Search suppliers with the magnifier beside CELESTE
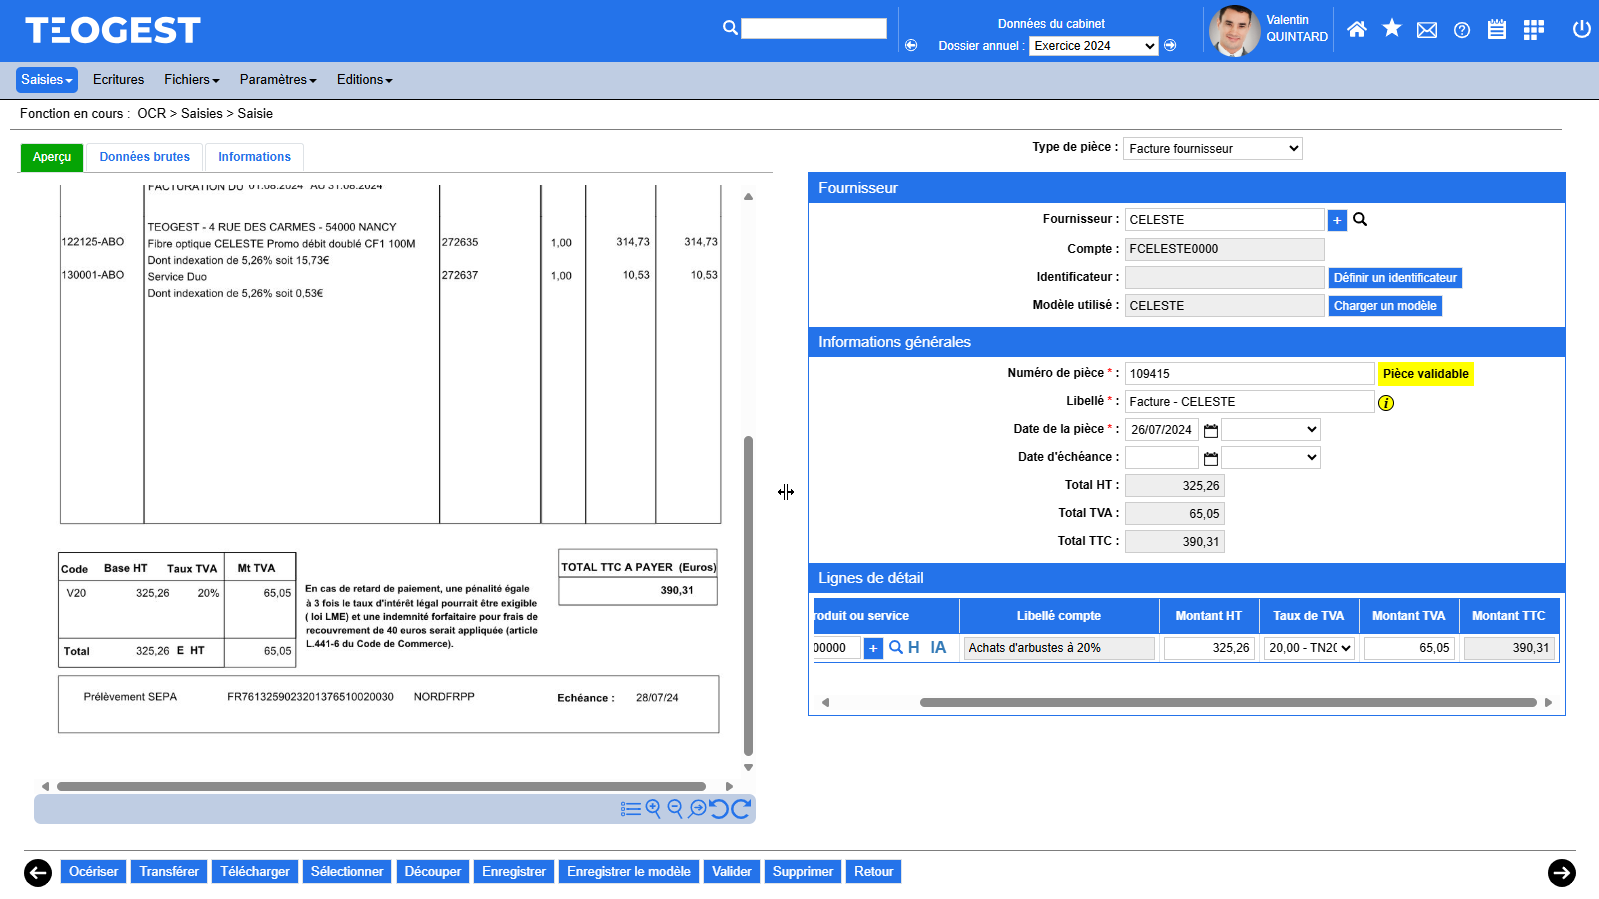 point(1360,219)
